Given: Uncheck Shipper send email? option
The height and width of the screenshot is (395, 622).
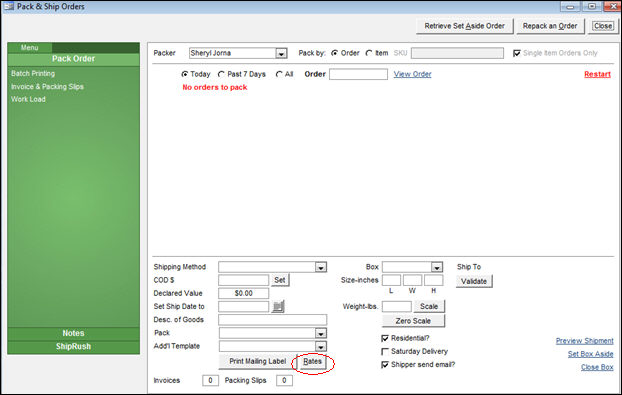Looking at the screenshot, I should click(384, 364).
